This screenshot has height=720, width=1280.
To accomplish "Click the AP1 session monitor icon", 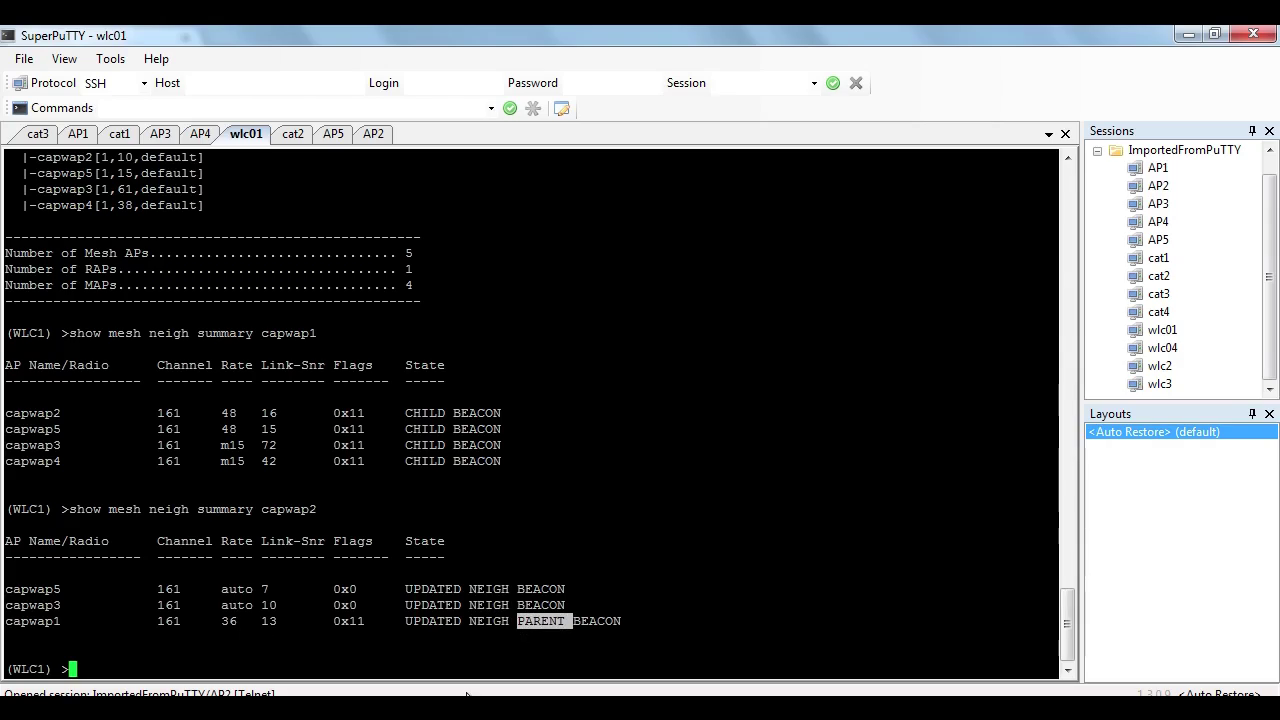I will coord(1135,168).
